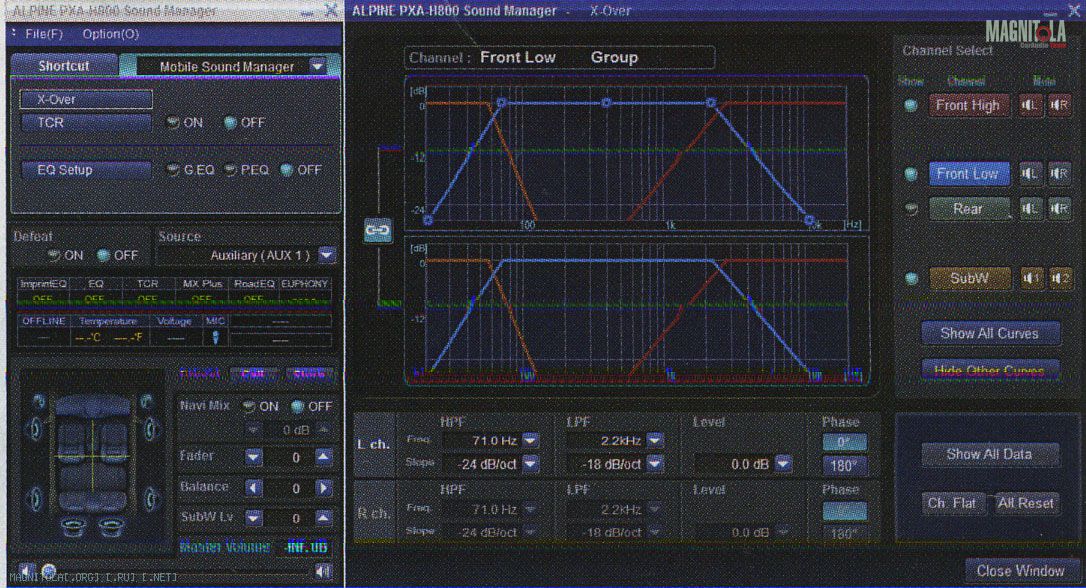Set Navi Mix to OFF
1086x588 pixels.
[x=298, y=407]
